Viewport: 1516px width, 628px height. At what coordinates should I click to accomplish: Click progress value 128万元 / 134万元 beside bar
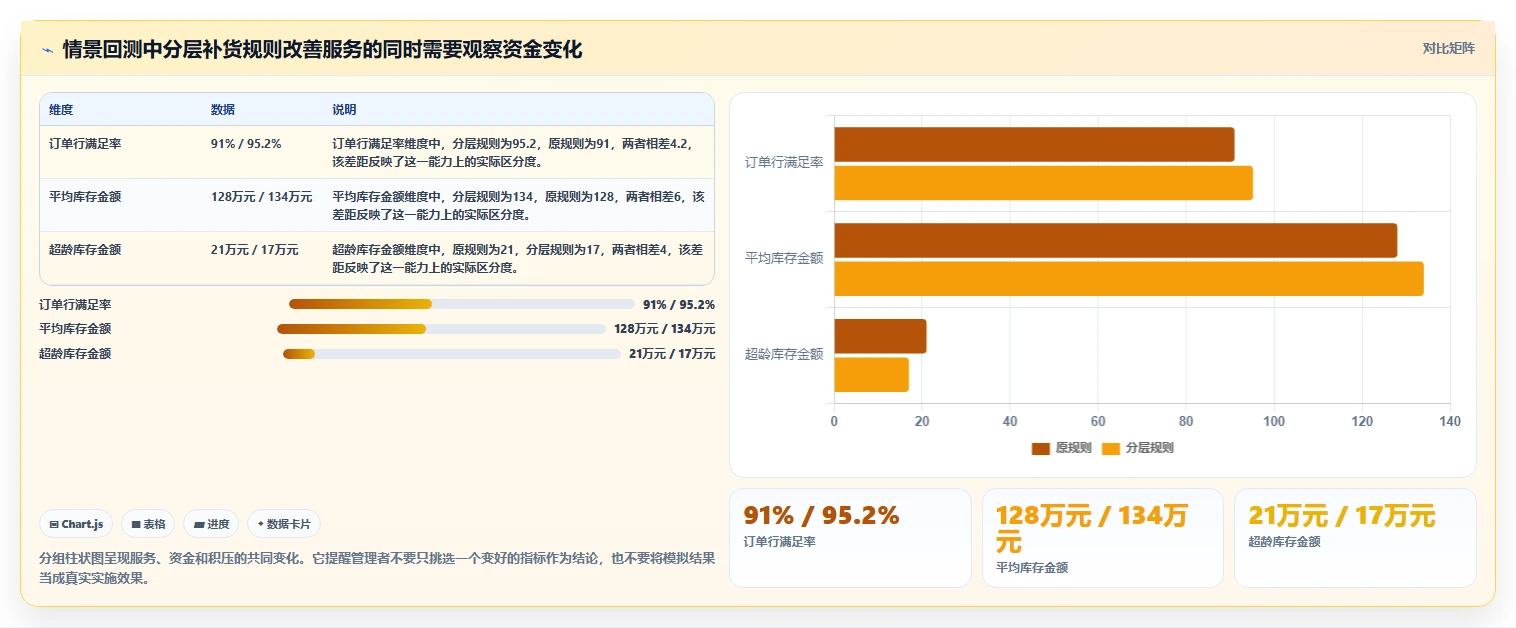(x=665, y=329)
